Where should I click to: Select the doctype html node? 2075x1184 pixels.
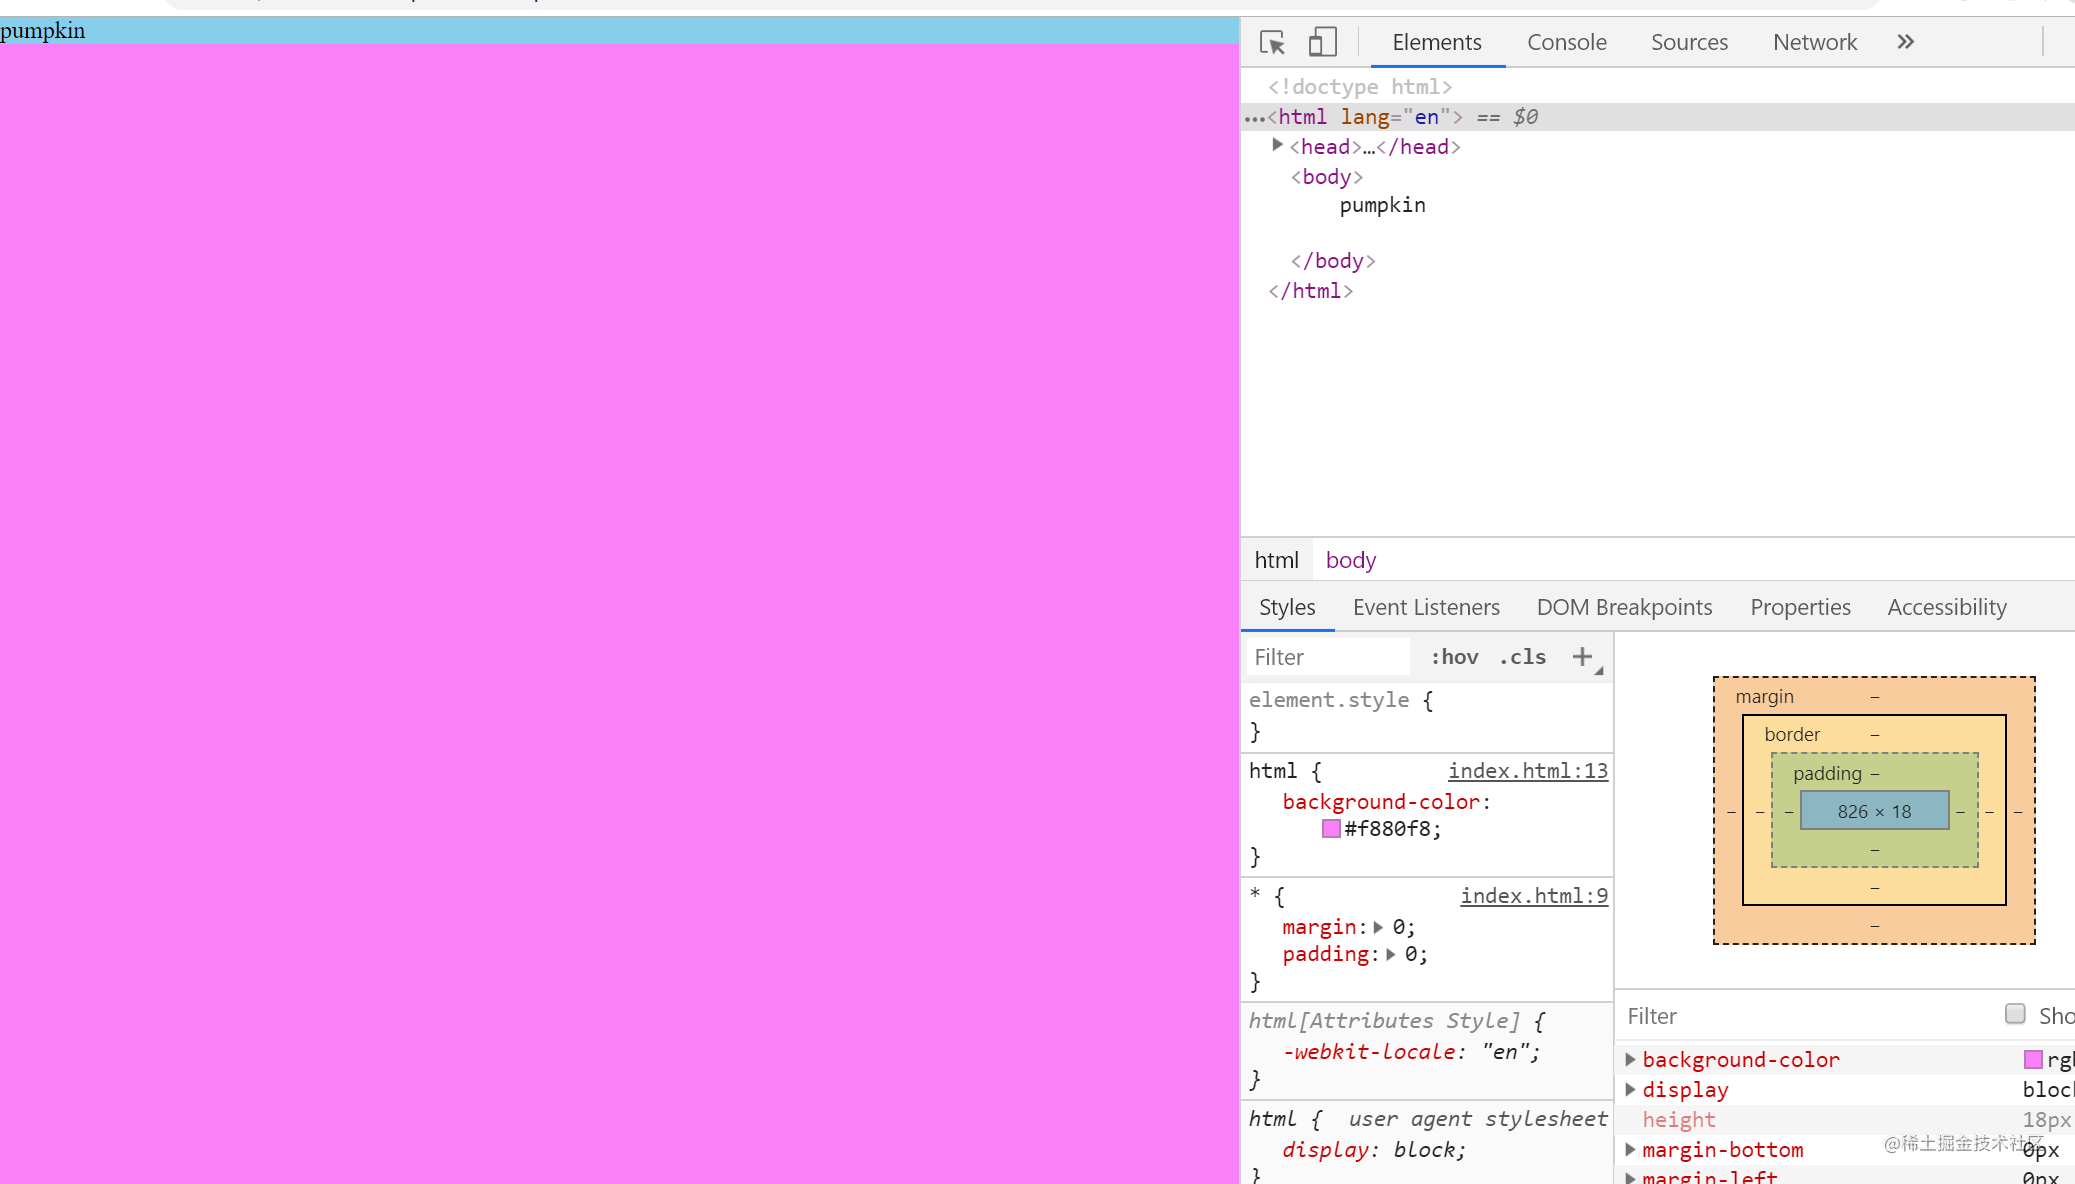click(1360, 87)
